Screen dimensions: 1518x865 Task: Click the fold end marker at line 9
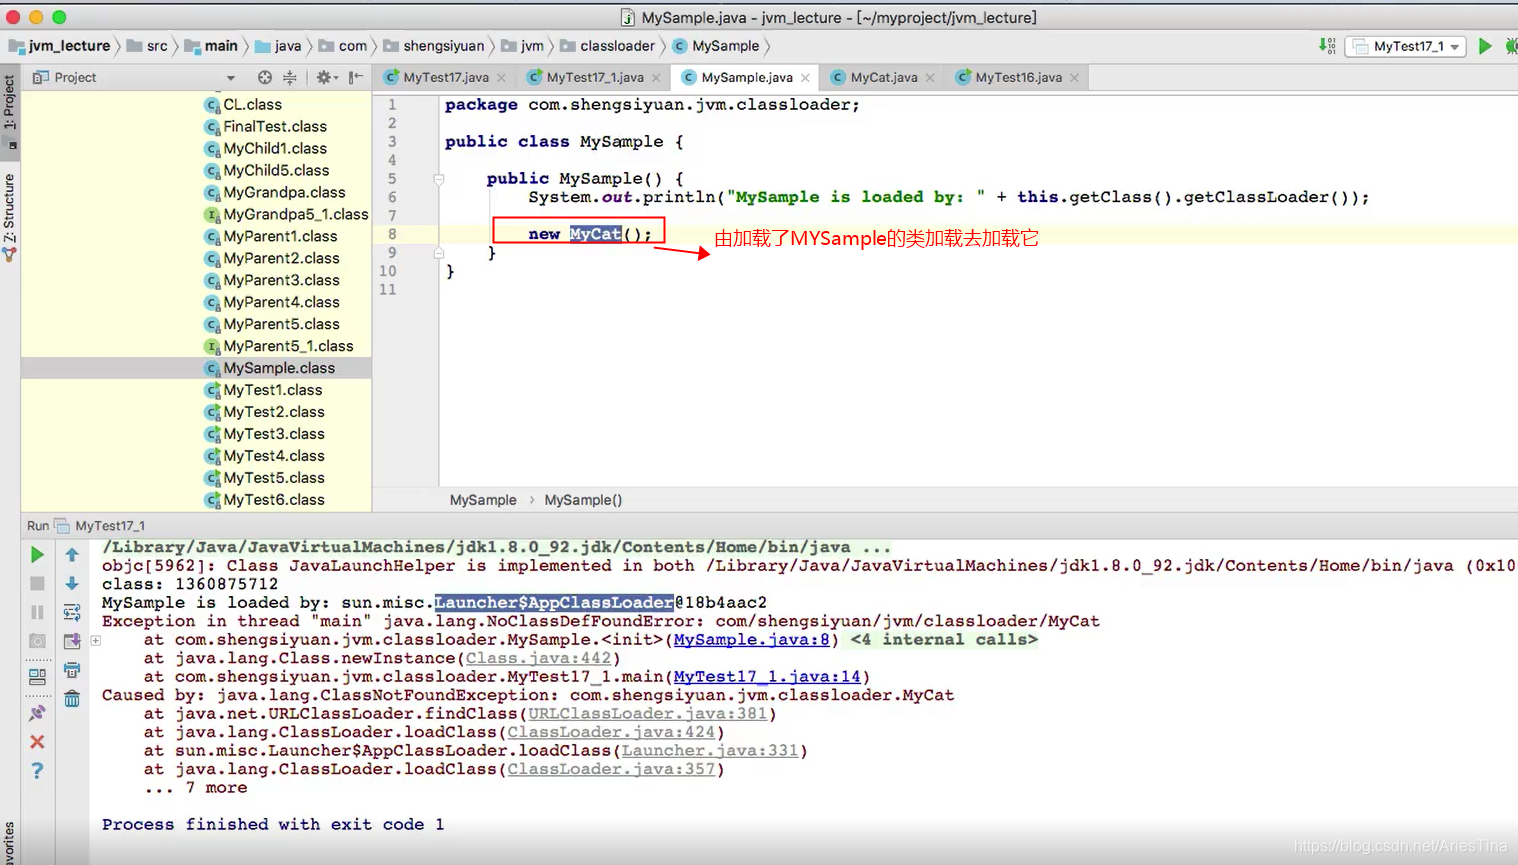point(438,253)
